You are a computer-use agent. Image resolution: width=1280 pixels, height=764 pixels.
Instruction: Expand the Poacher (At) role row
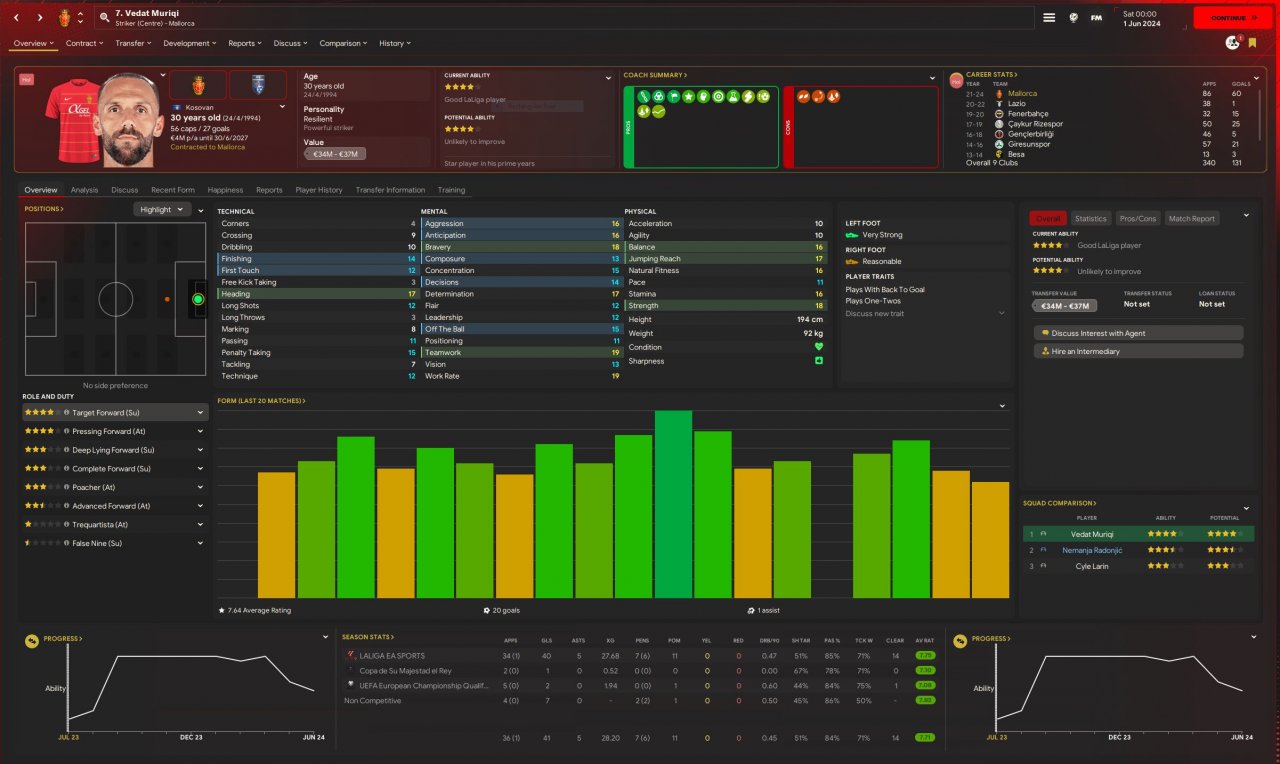point(115,487)
